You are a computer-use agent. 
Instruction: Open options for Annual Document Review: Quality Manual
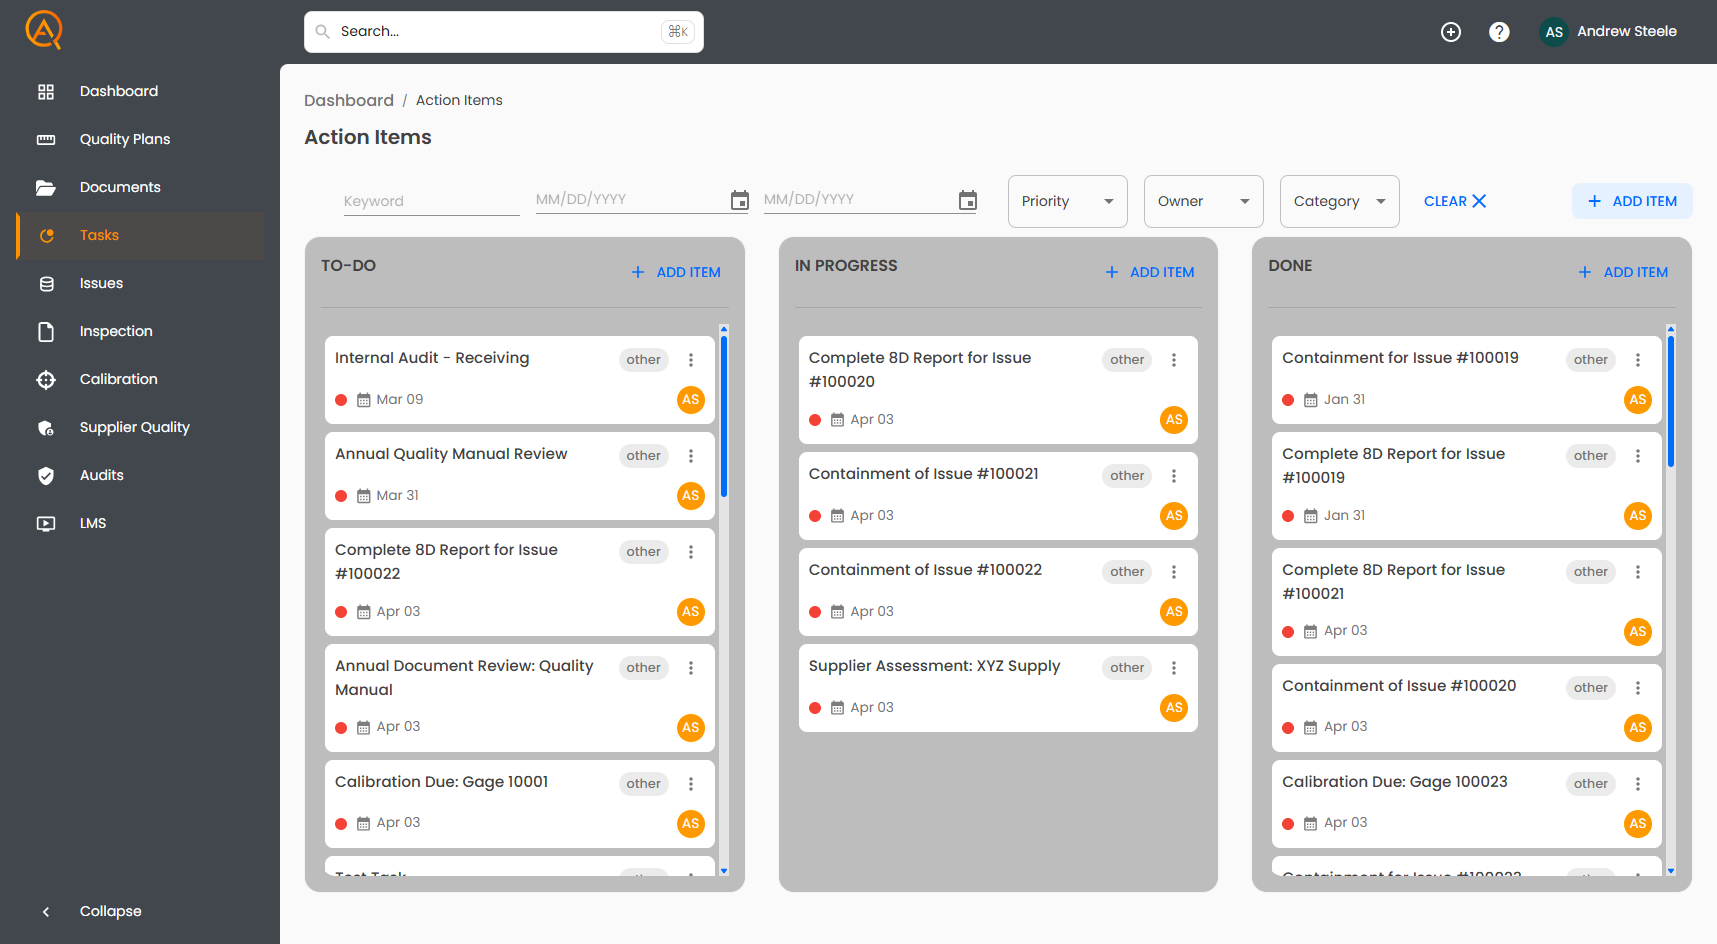691,668
